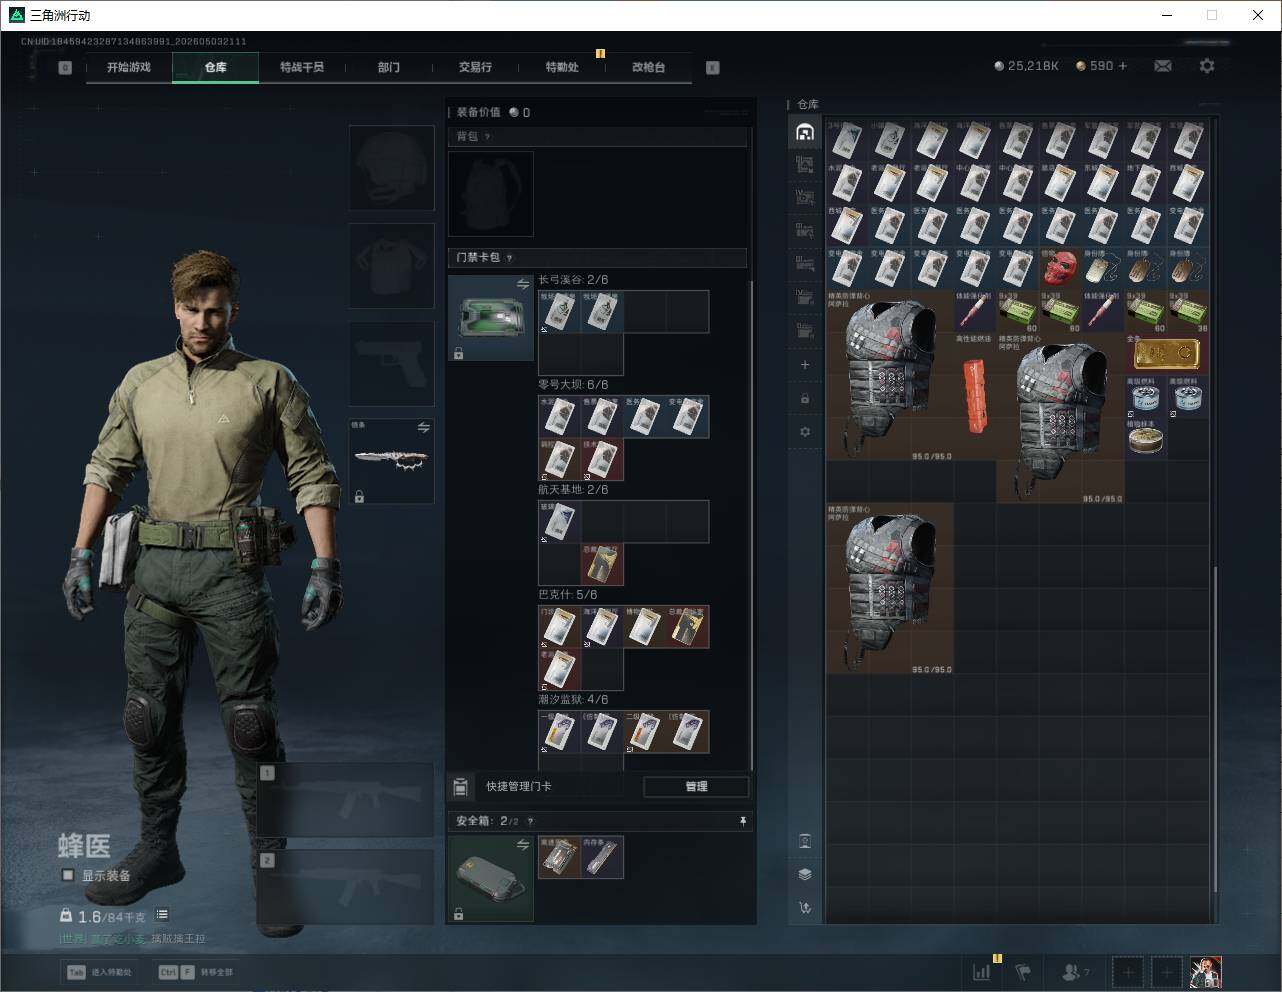Click the safe-like icon above the layers icon
Viewport: 1282px width, 992px height.
click(805, 841)
